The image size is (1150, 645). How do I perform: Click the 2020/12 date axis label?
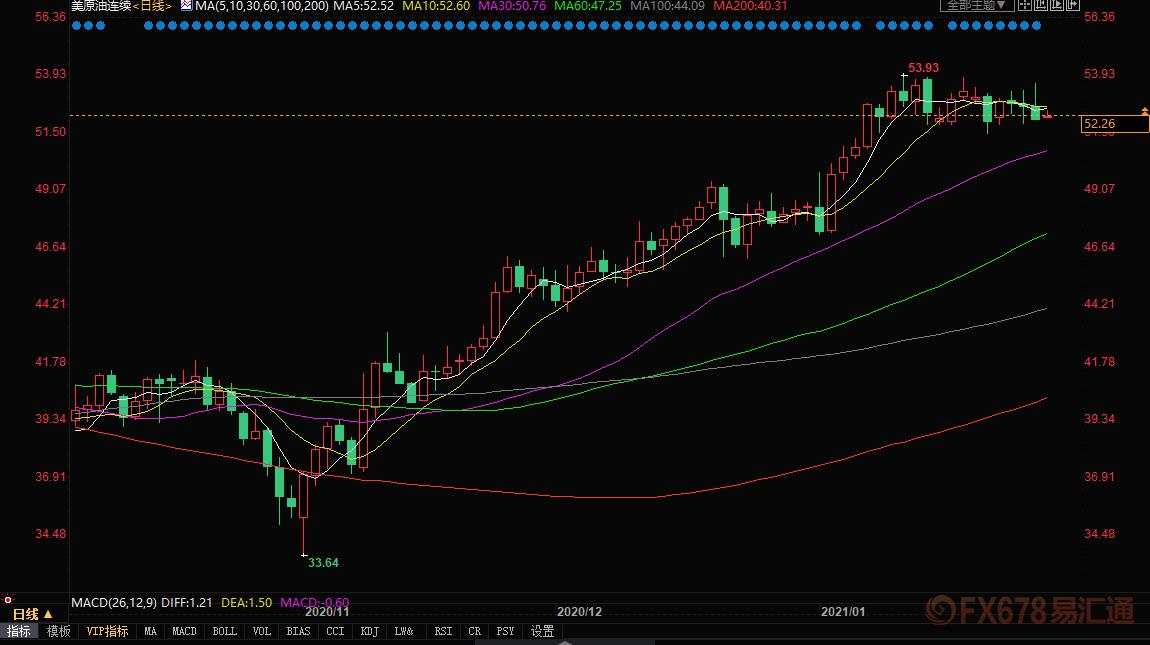point(579,611)
